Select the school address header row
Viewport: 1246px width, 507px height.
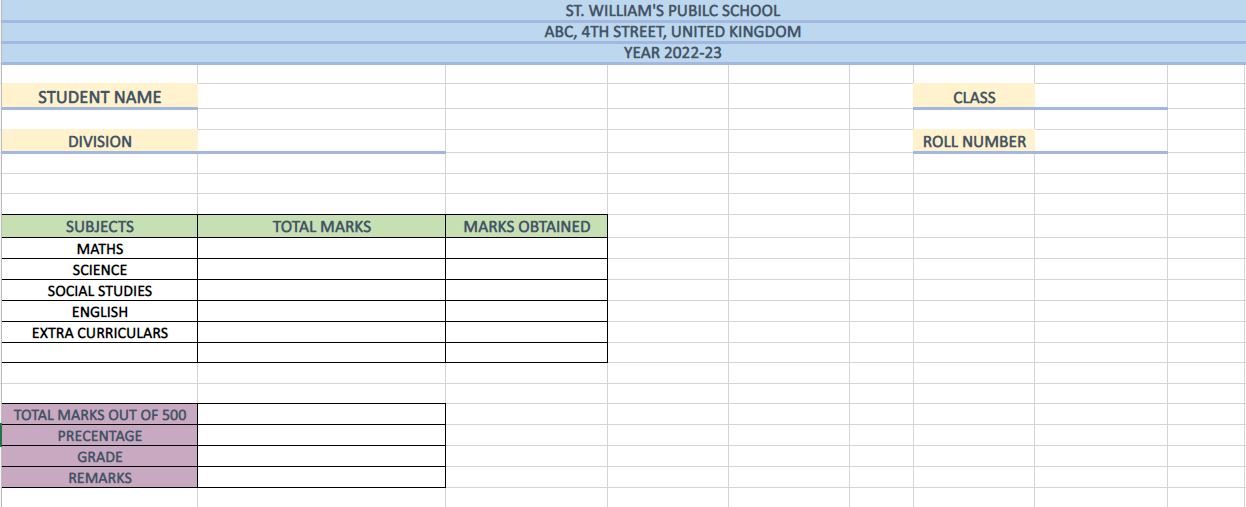click(x=672, y=32)
